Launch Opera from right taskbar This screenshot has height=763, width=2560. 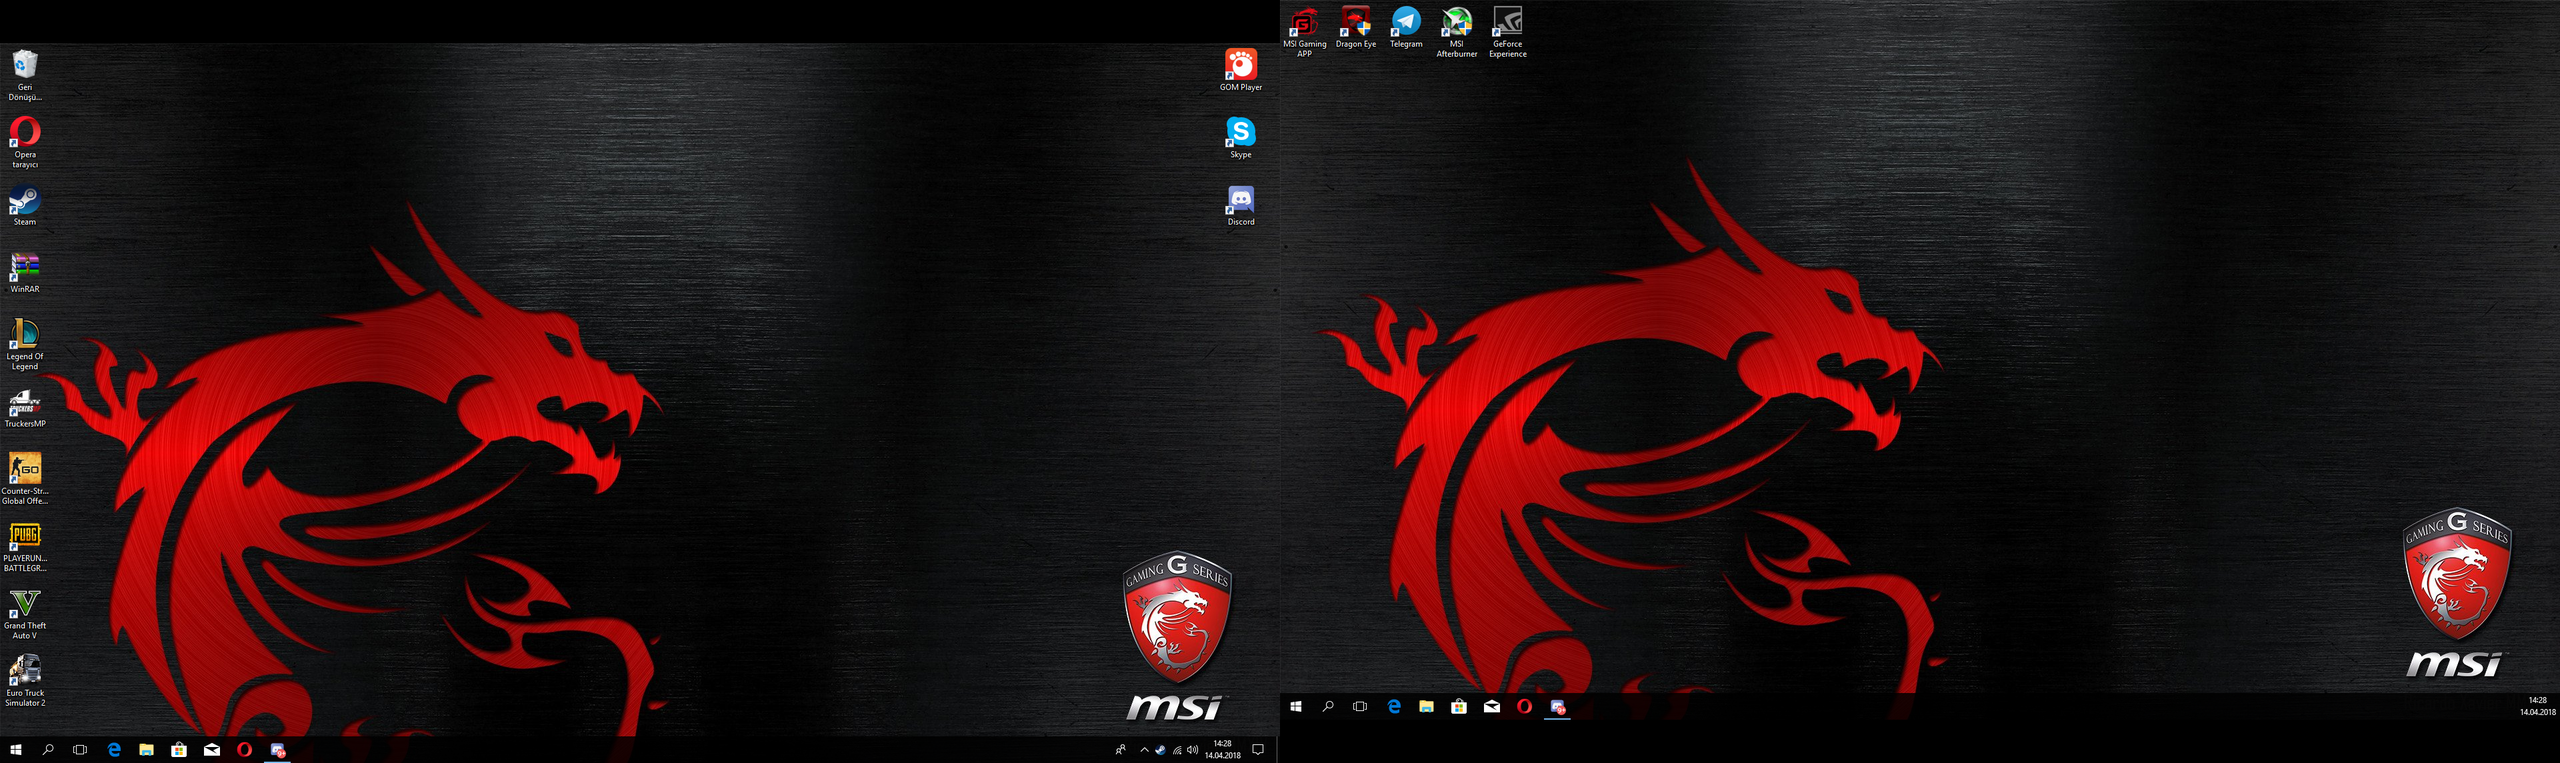[1524, 707]
